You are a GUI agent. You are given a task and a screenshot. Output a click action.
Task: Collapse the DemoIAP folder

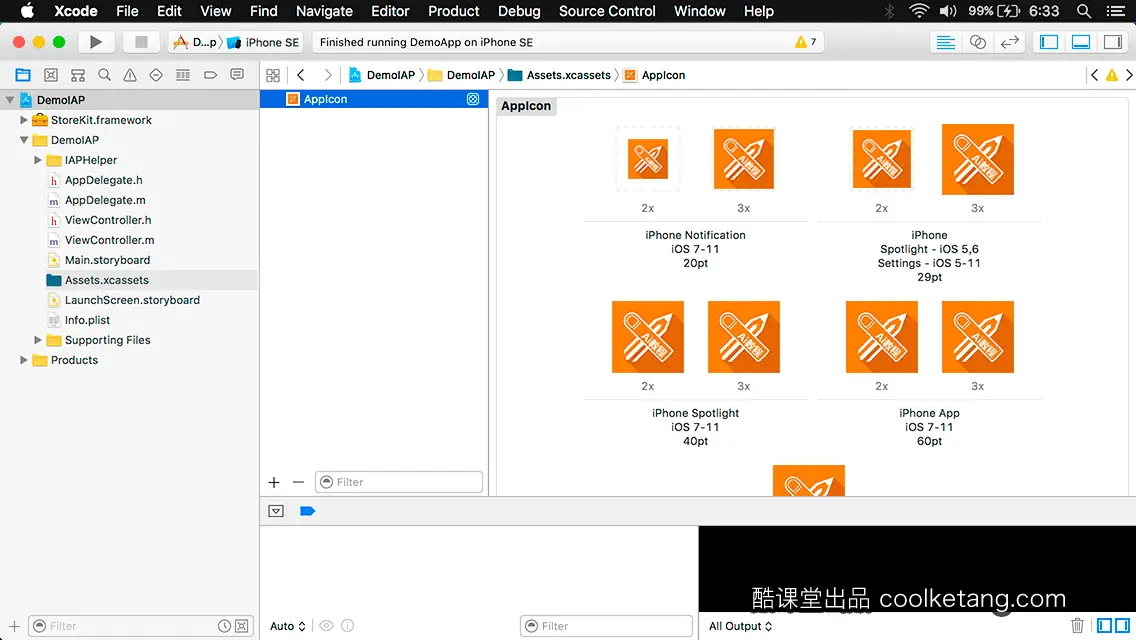24,140
